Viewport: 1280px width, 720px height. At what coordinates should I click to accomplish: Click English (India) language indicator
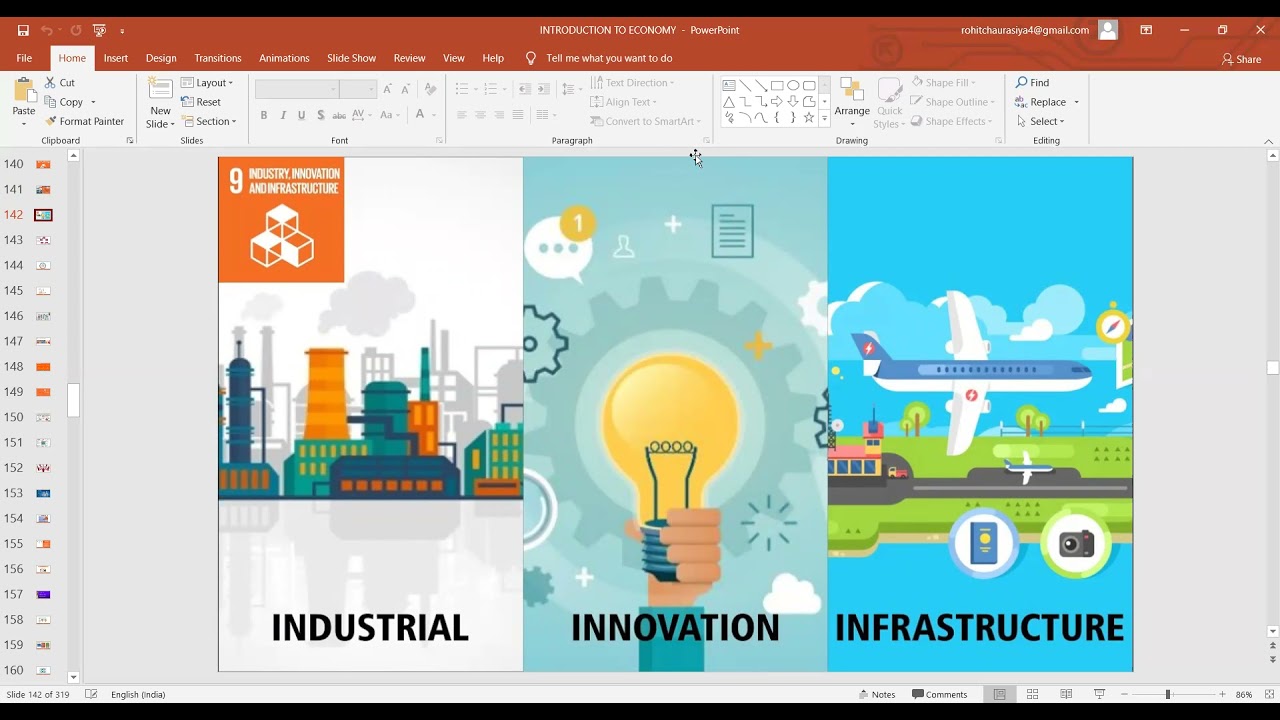coord(138,694)
